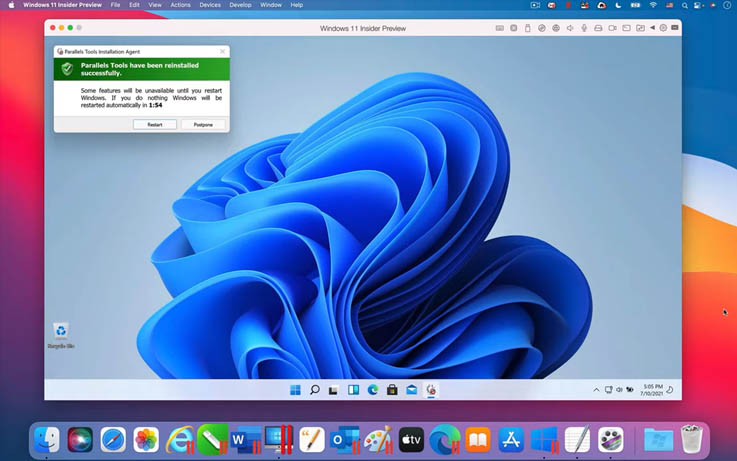737x461 pixels.
Task: Click Parallels Tools installer taskbar icon
Action: [431, 390]
